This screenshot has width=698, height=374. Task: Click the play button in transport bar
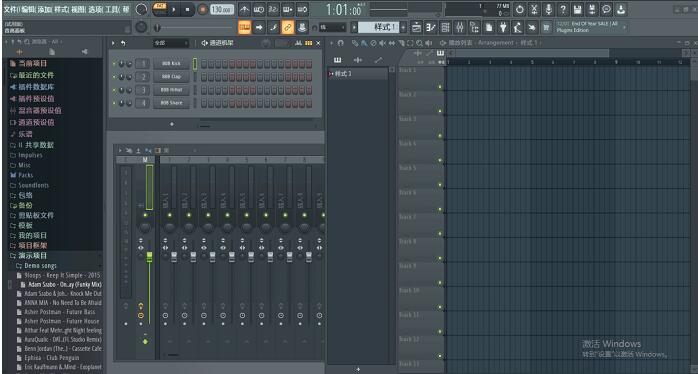174,9
